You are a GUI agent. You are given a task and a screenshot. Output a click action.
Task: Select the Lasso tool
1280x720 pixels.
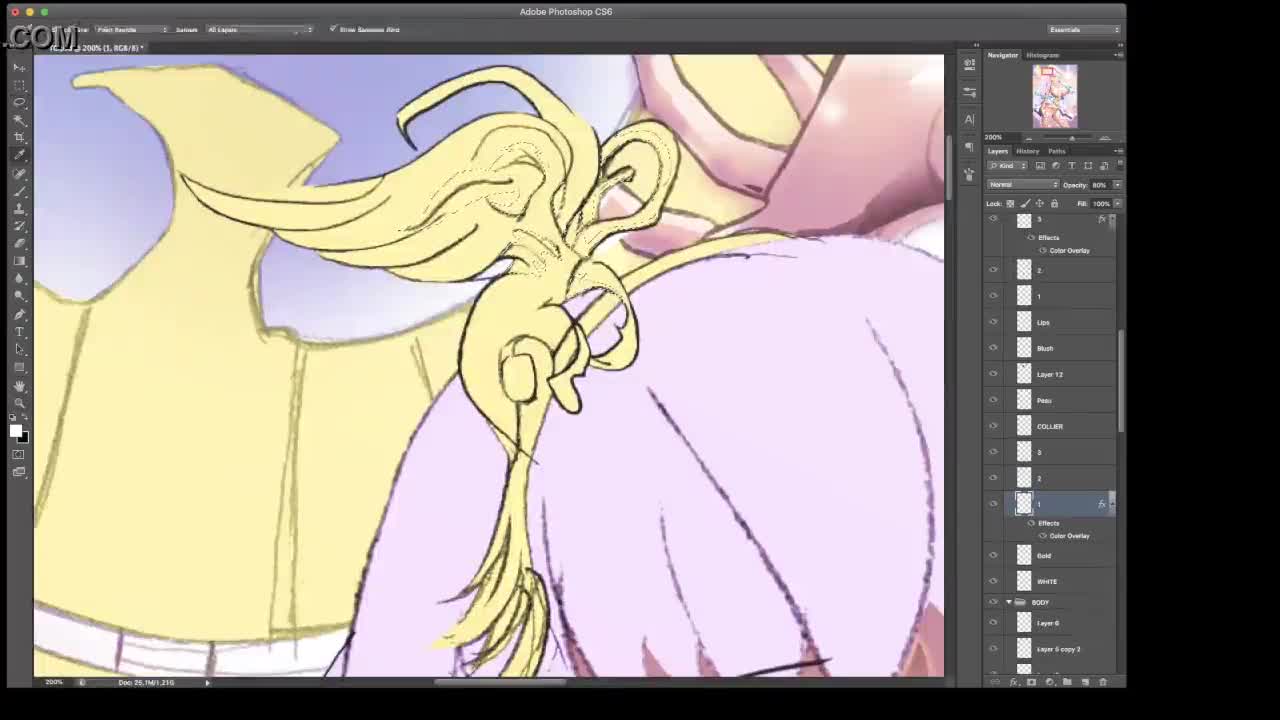[19, 102]
